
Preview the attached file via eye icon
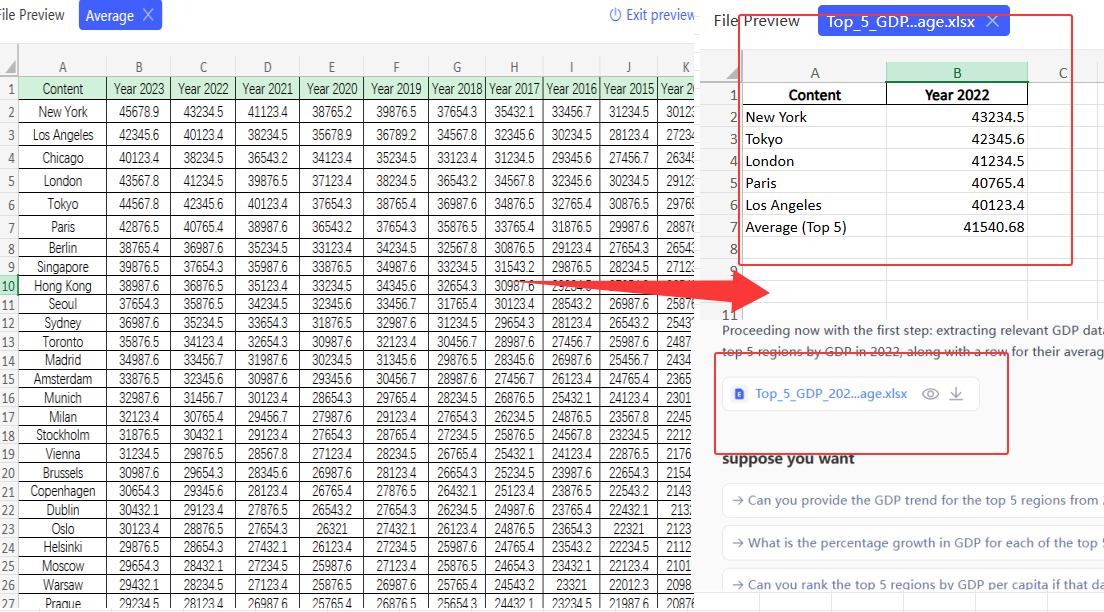[x=930, y=394]
